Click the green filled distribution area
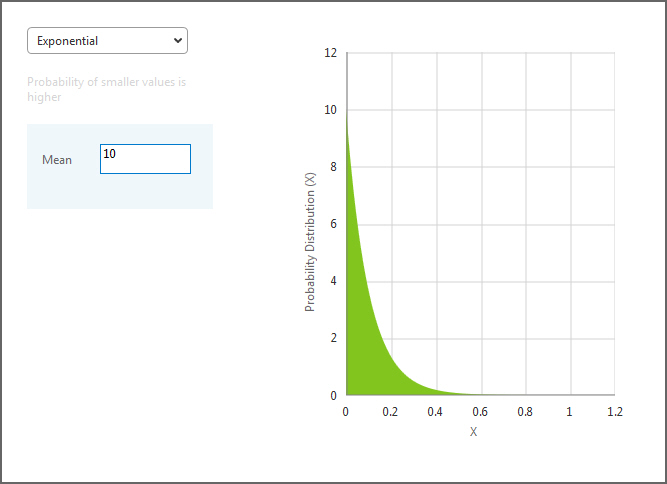667x484 pixels. click(360, 340)
